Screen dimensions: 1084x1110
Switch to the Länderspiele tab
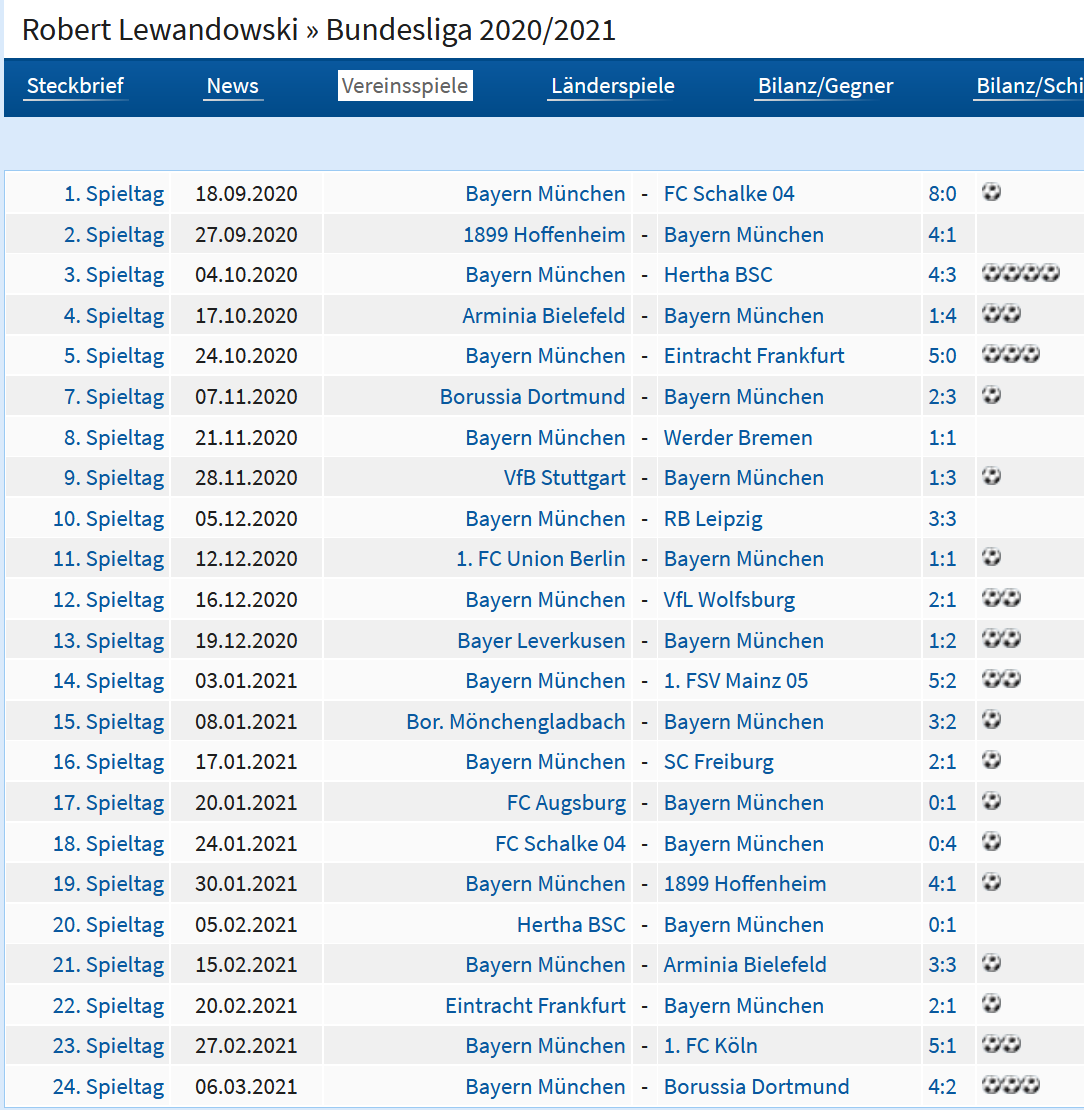[x=612, y=86]
